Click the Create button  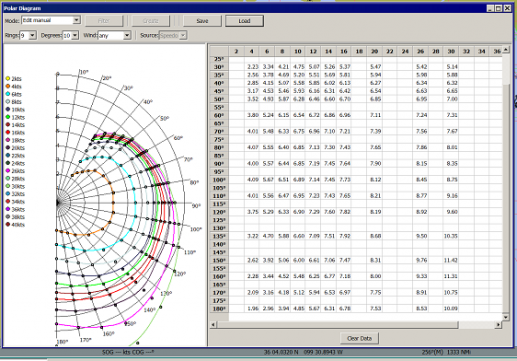pos(151,21)
